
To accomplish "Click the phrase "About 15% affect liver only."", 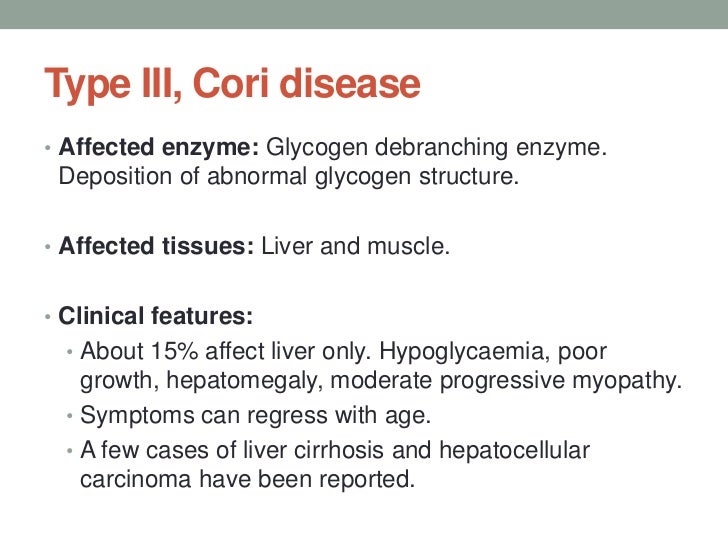I will click(x=226, y=351).
